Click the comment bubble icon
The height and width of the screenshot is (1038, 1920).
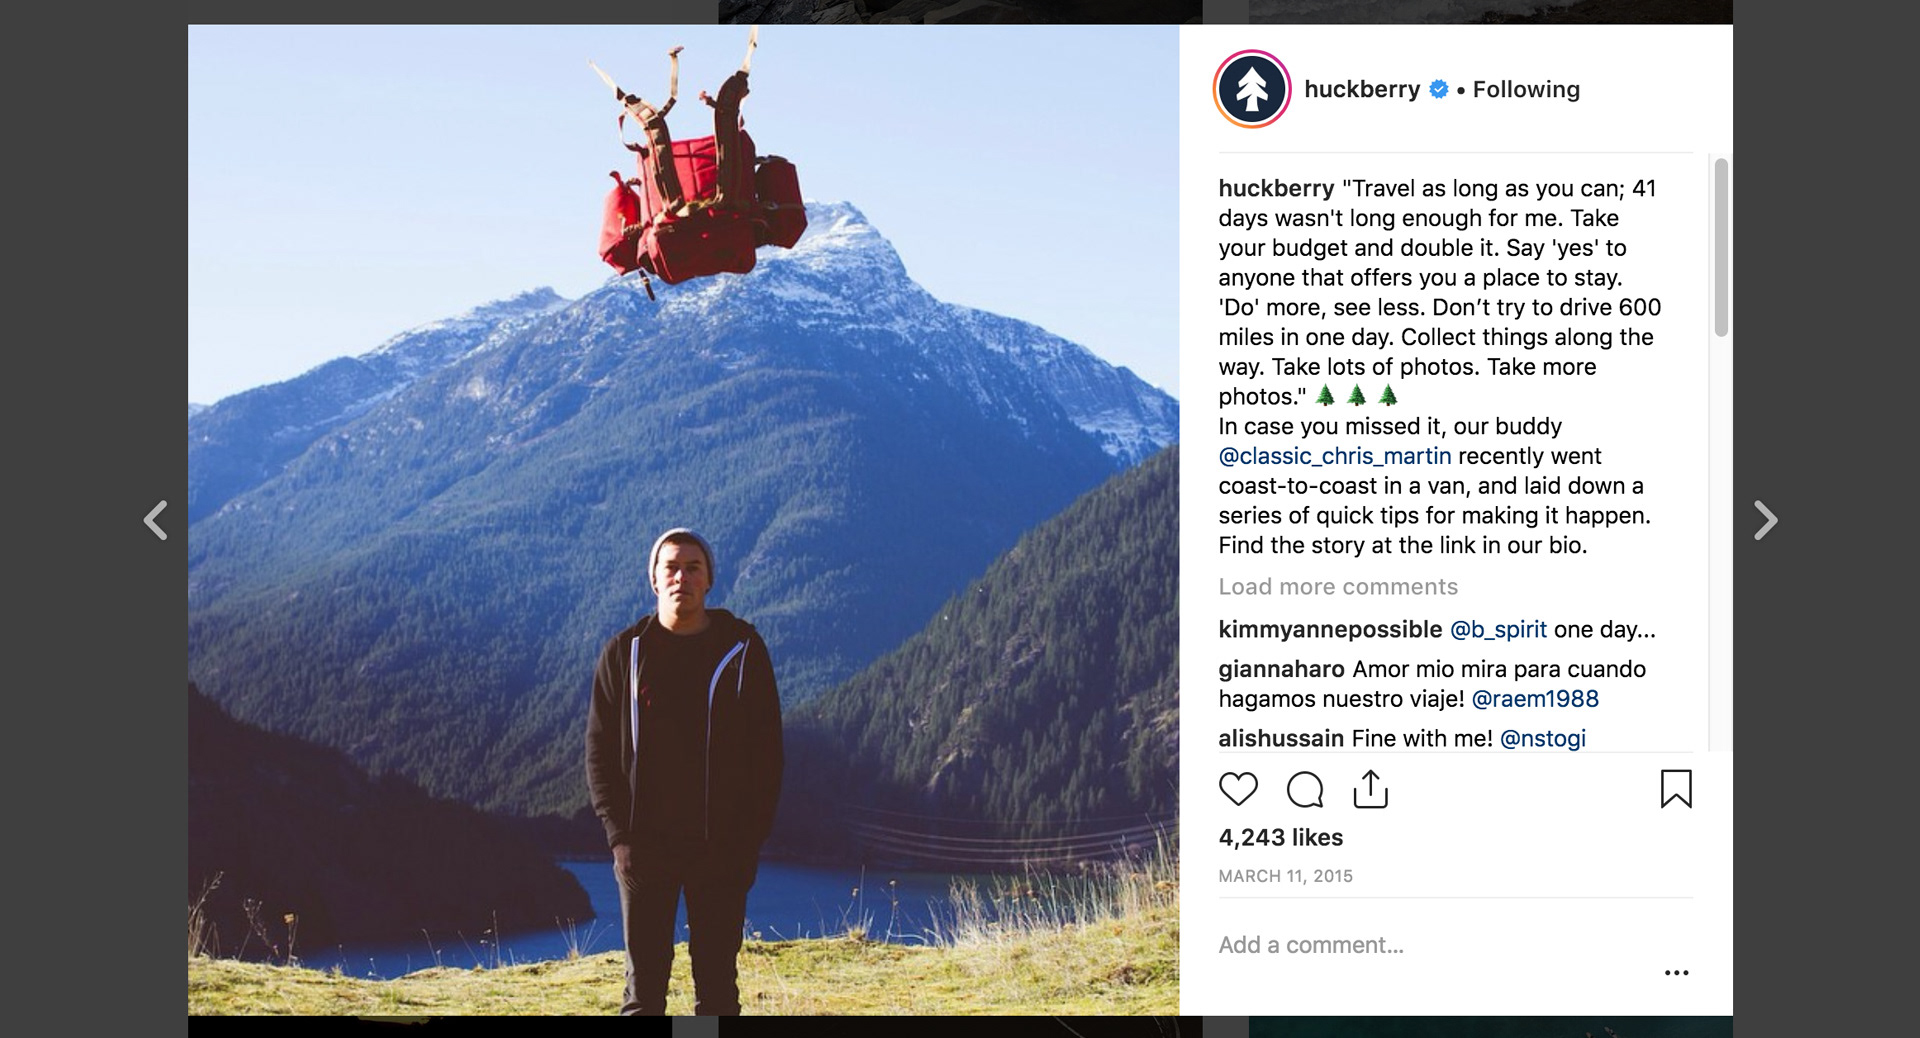pos(1305,789)
